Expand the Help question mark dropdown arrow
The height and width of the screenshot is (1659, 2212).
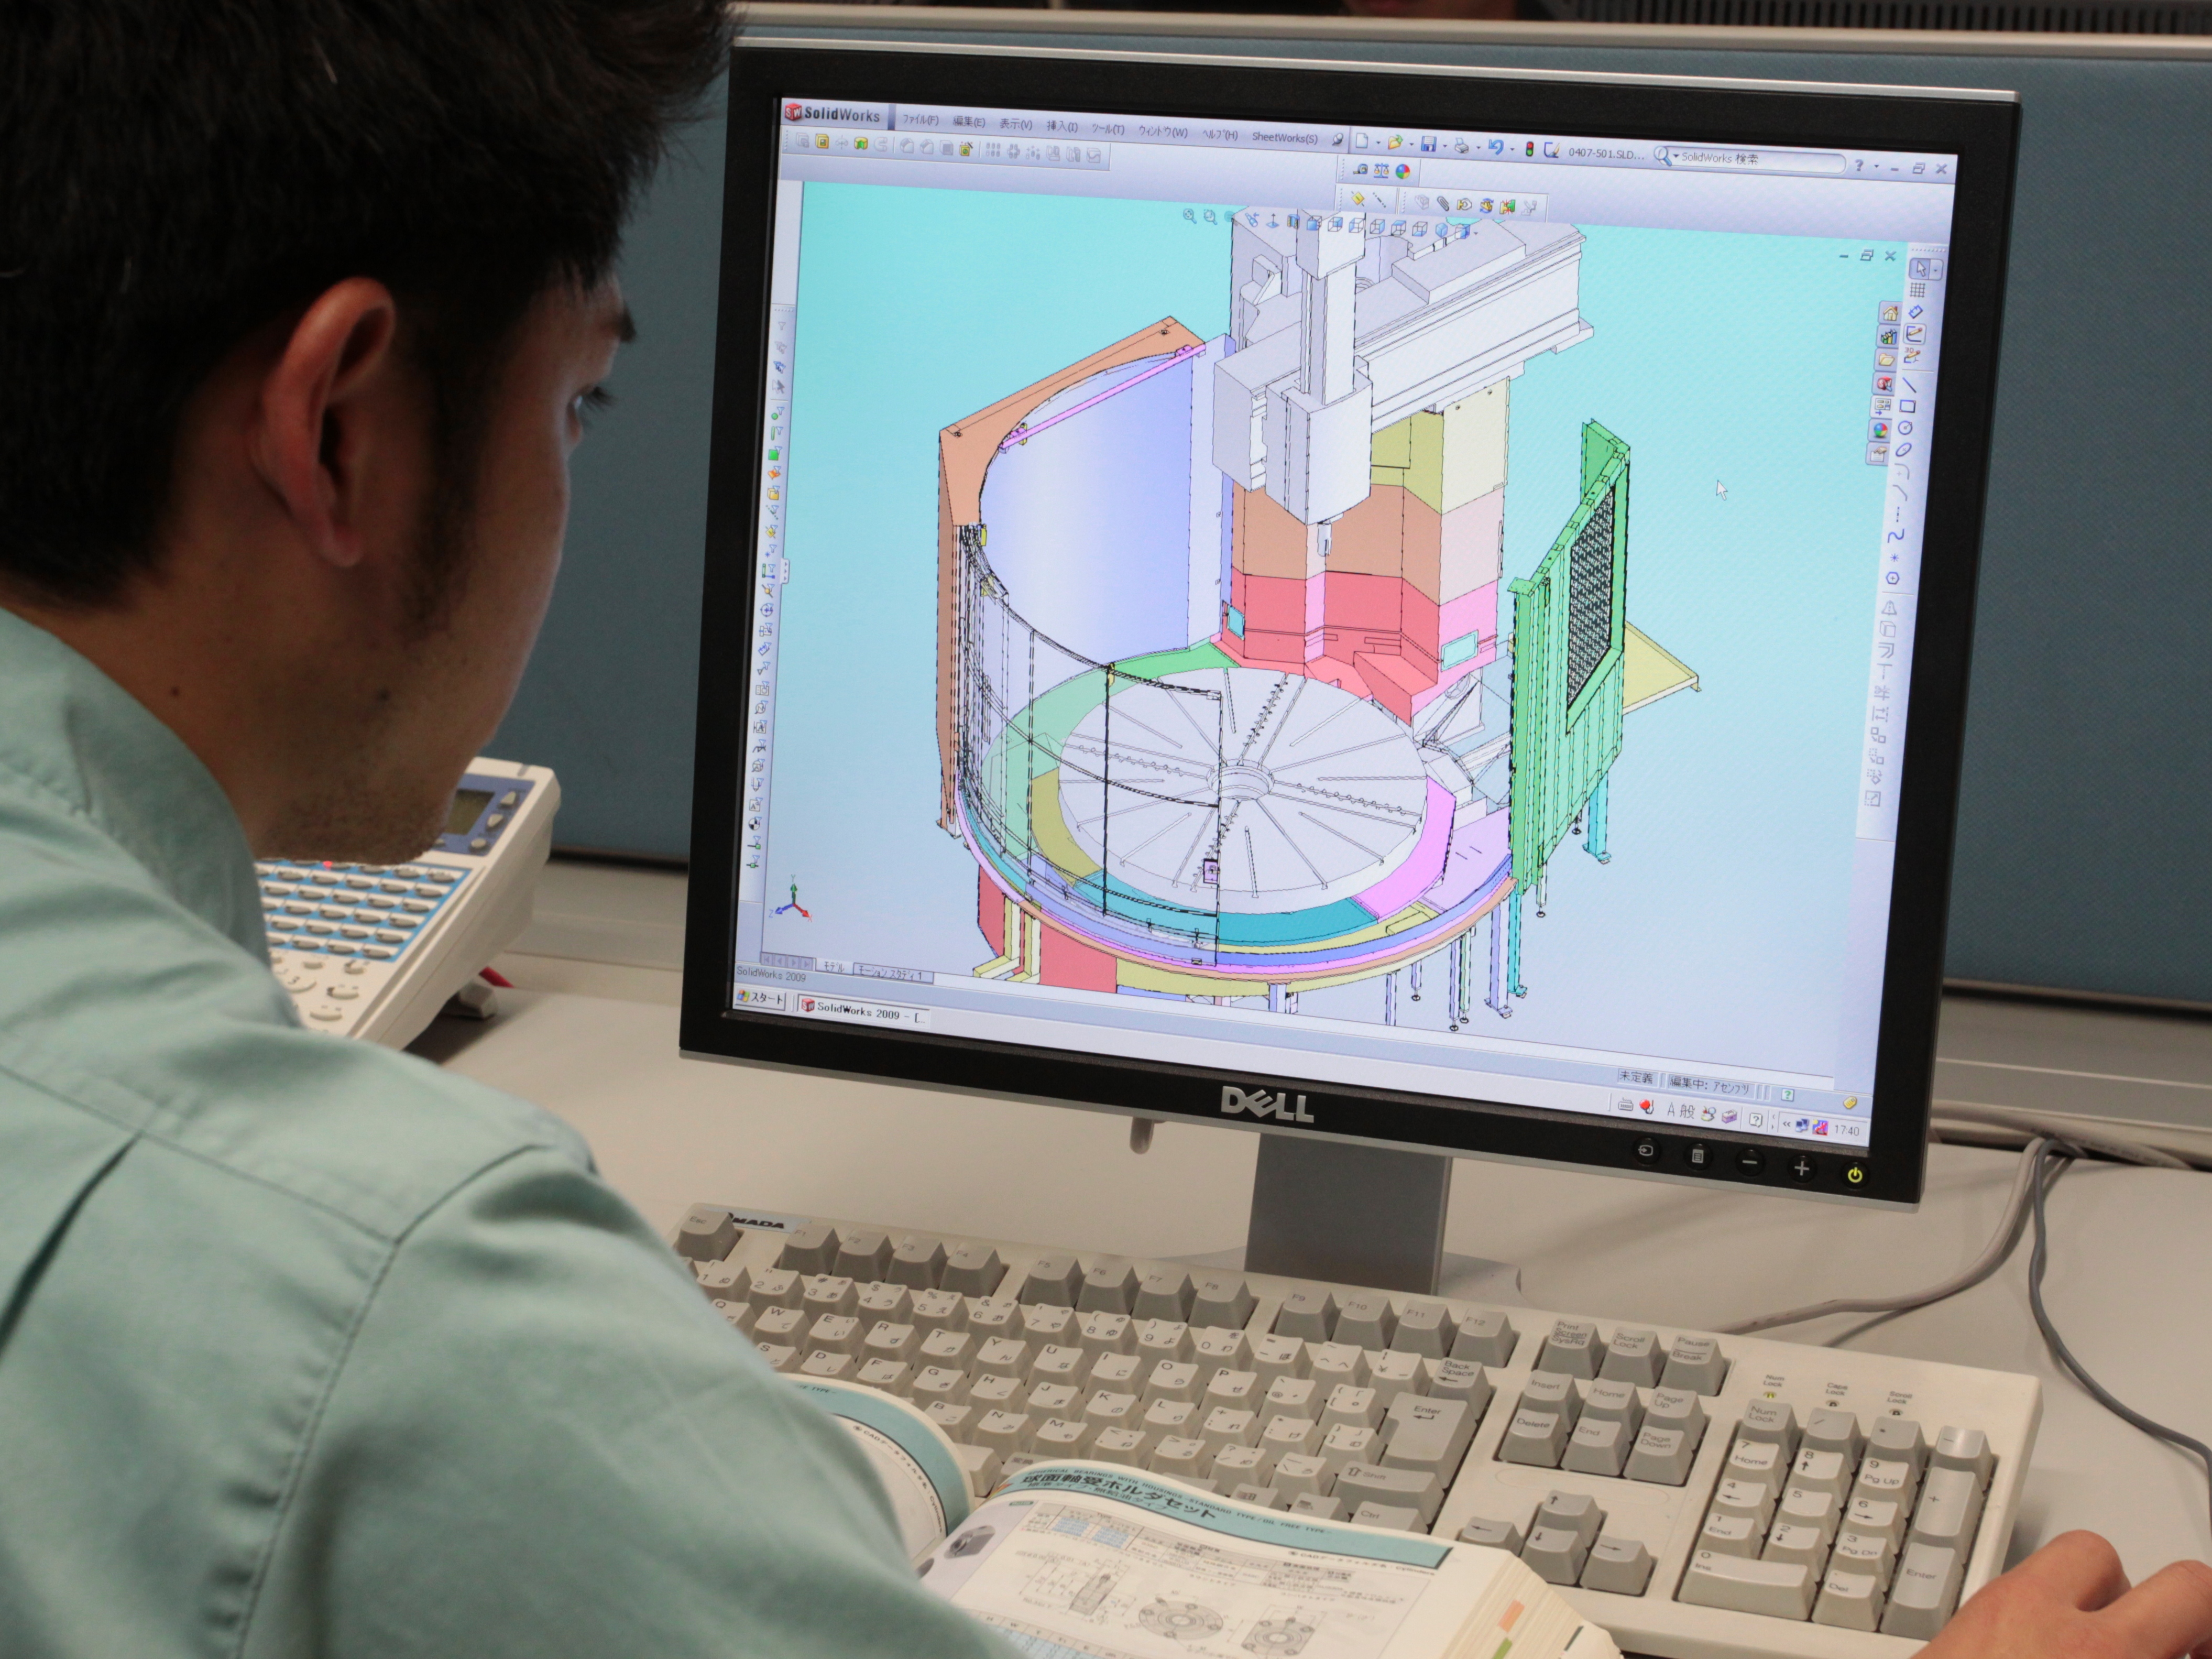(x=1876, y=166)
